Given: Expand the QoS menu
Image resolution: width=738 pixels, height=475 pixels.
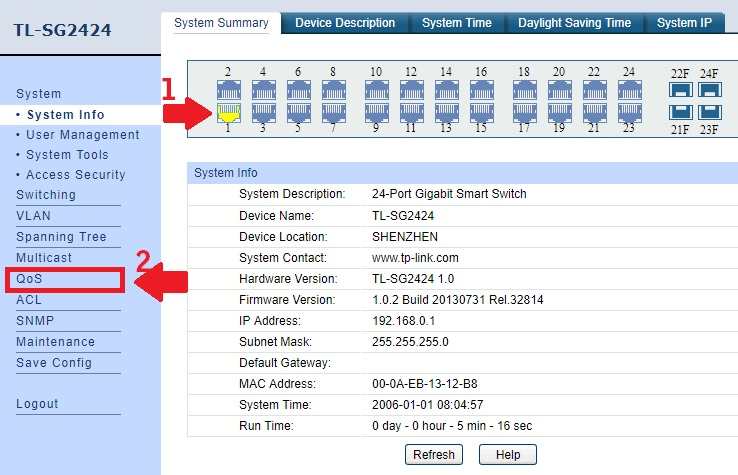Looking at the screenshot, I should pos(29,279).
